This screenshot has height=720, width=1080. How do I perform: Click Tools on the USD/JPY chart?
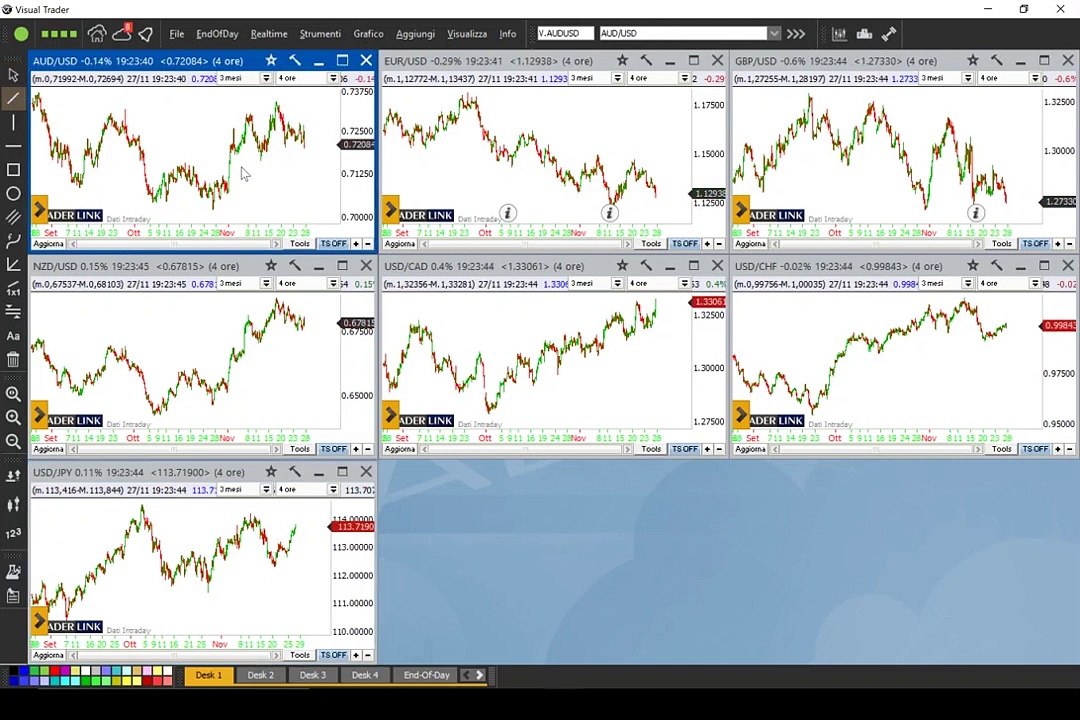pyautogui.click(x=299, y=655)
